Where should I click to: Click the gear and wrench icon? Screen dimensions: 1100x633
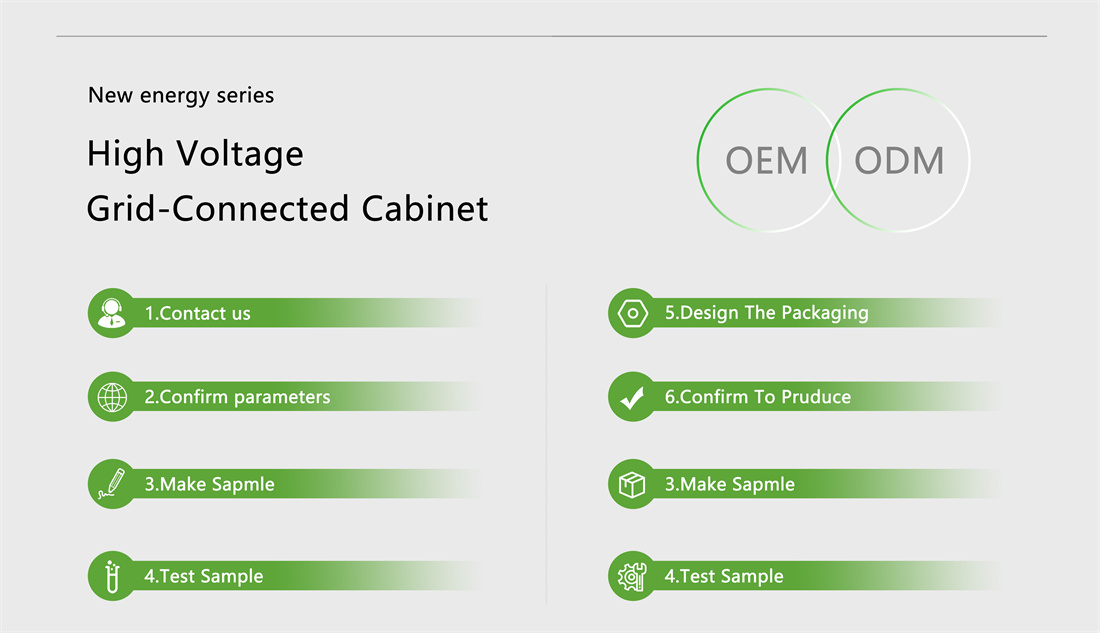(632, 576)
